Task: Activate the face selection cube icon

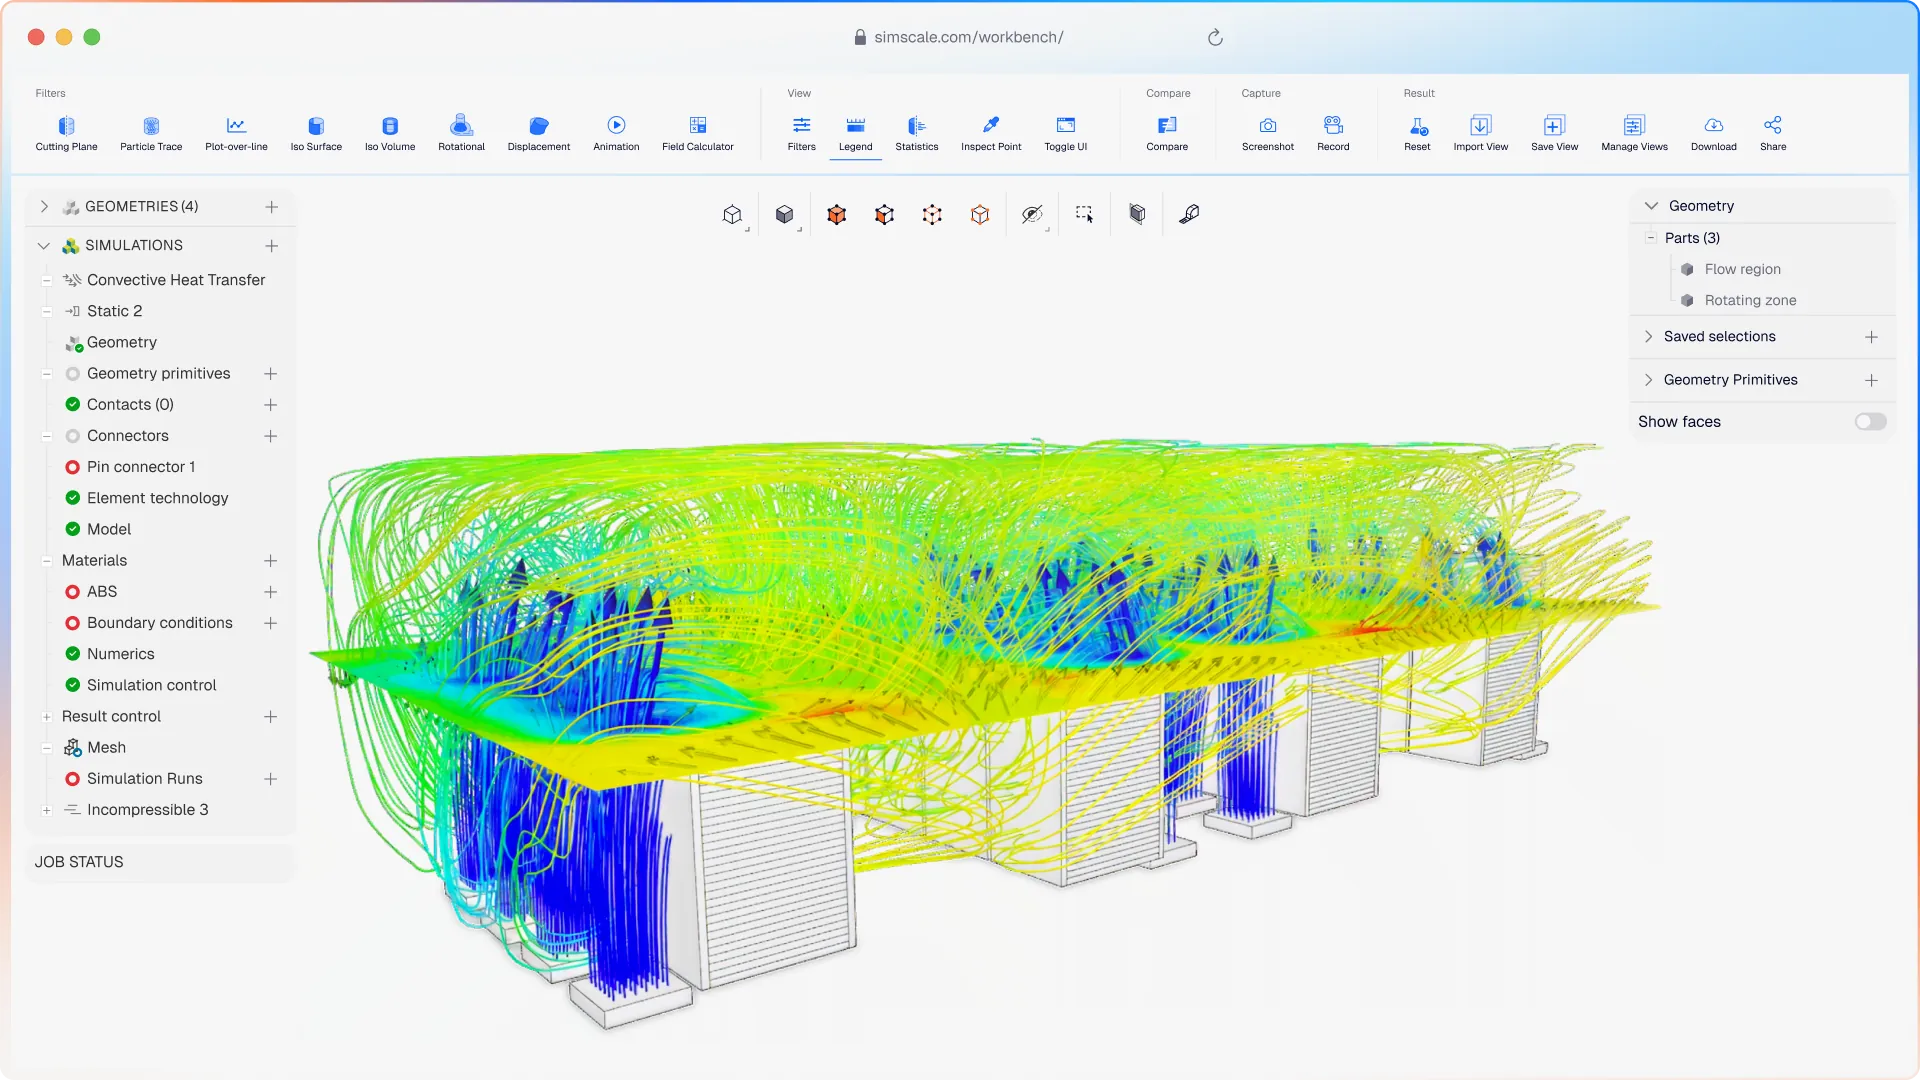Action: 884,214
